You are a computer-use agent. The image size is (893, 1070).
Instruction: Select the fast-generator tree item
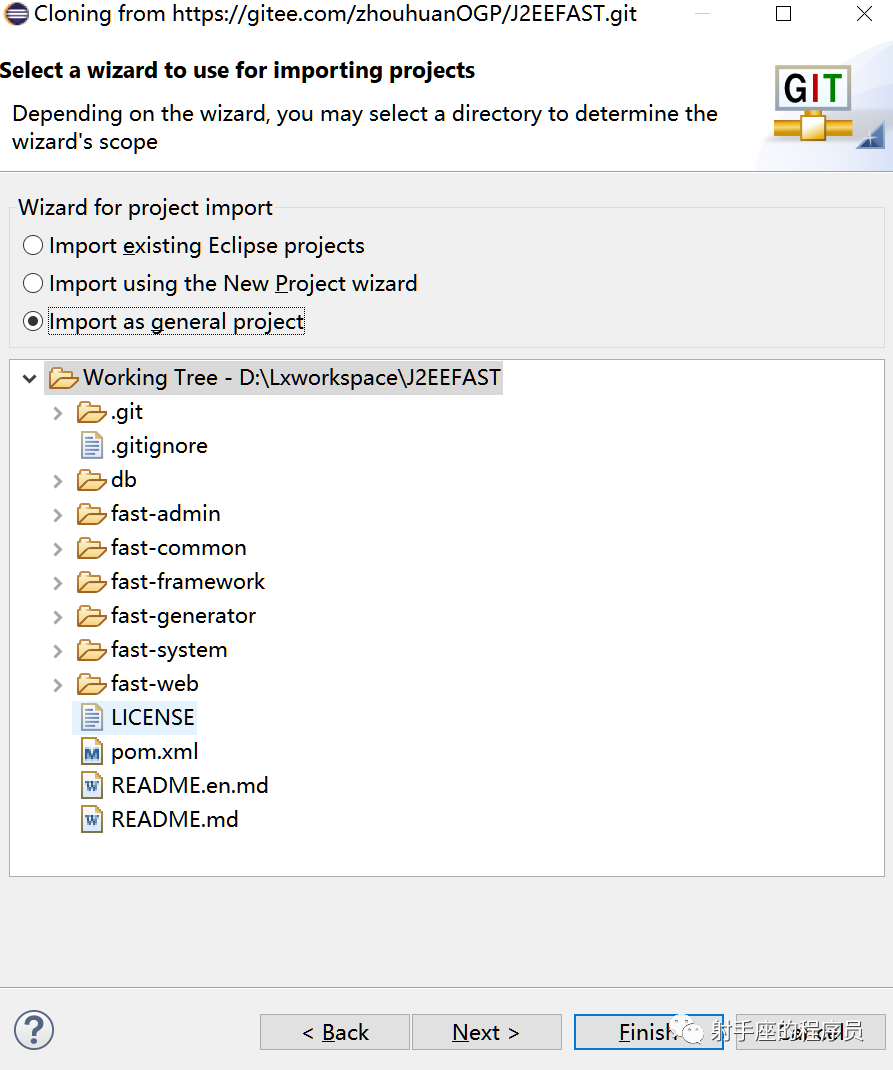pos(183,616)
